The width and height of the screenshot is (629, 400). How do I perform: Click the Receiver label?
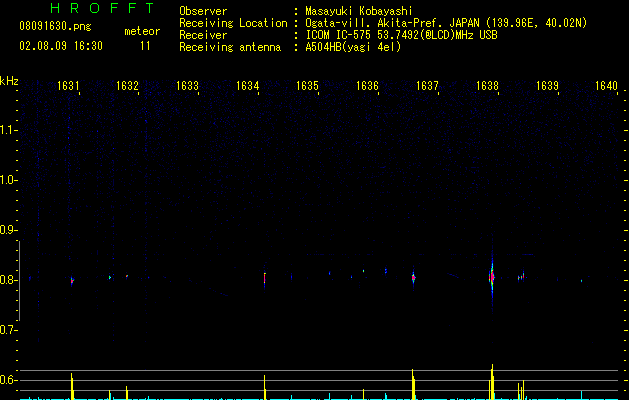(203, 35)
